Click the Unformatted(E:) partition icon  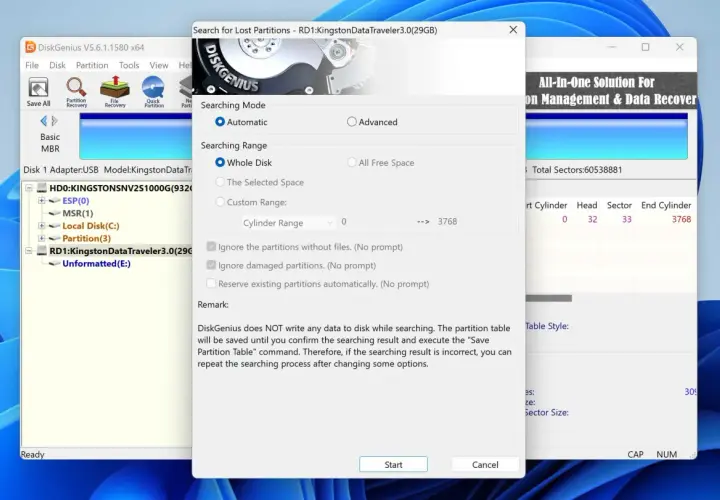55,264
